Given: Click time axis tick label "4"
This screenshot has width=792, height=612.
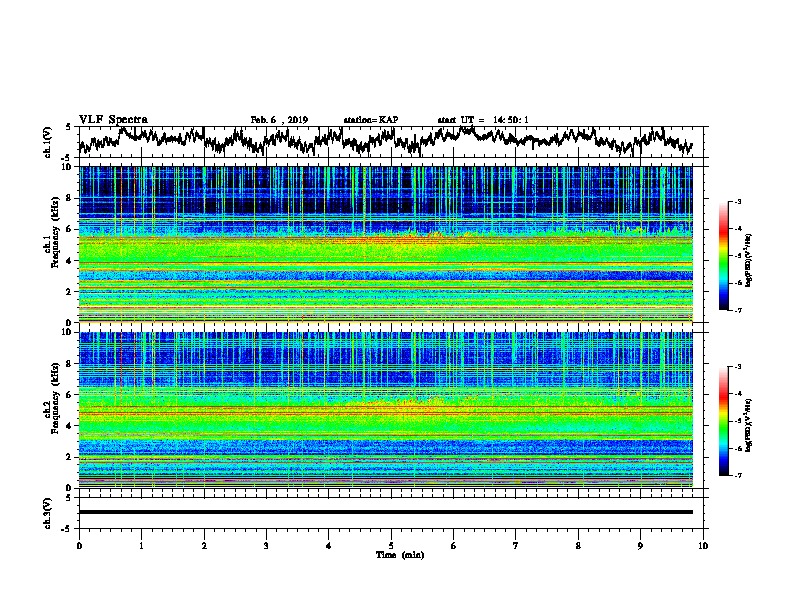Looking at the screenshot, I should (329, 545).
